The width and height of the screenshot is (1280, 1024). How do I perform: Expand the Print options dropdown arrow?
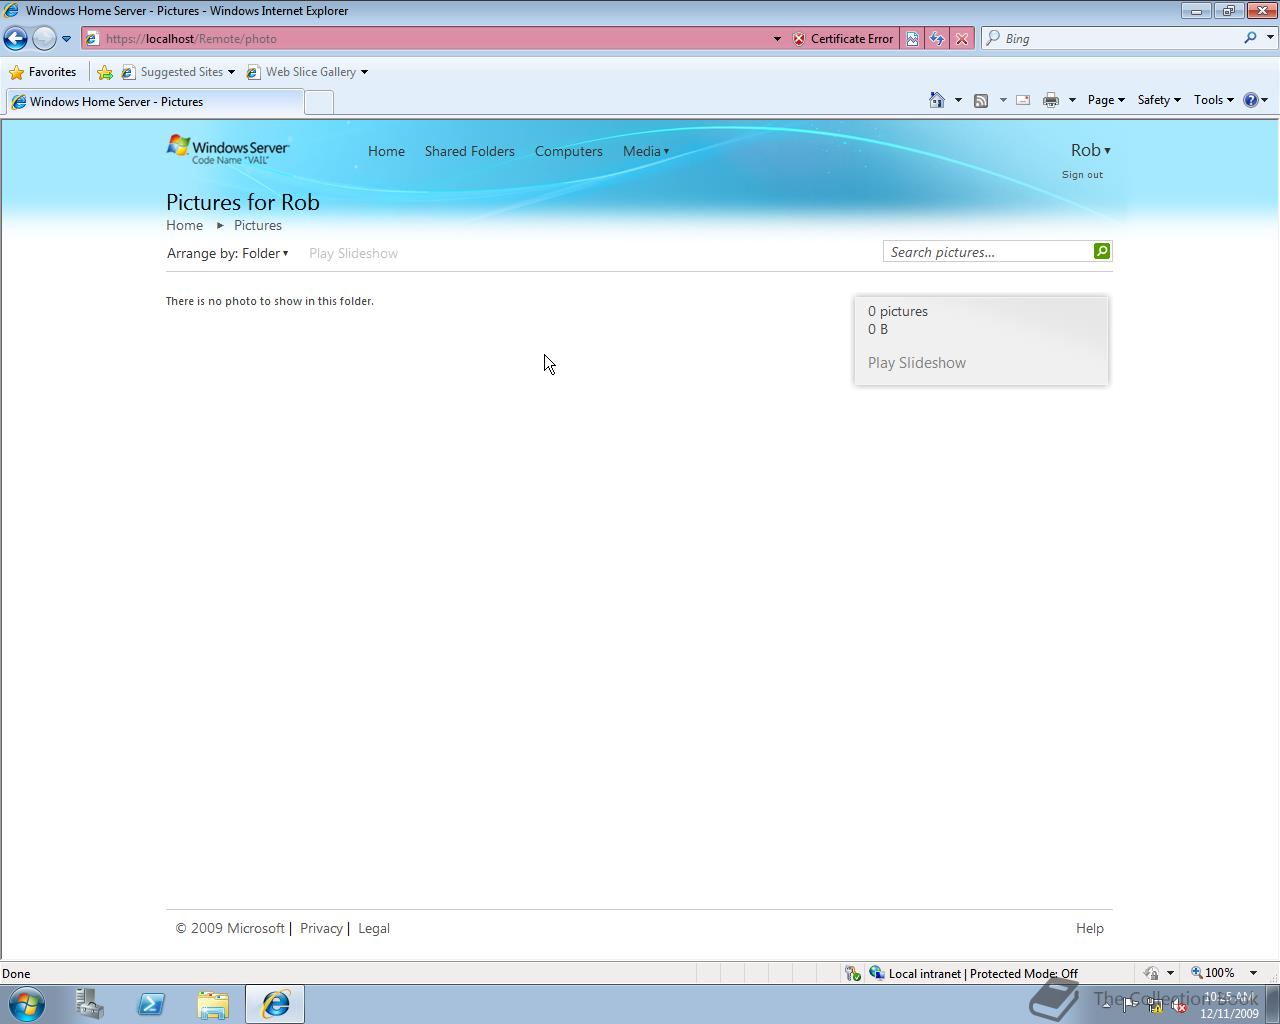coord(1072,100)
